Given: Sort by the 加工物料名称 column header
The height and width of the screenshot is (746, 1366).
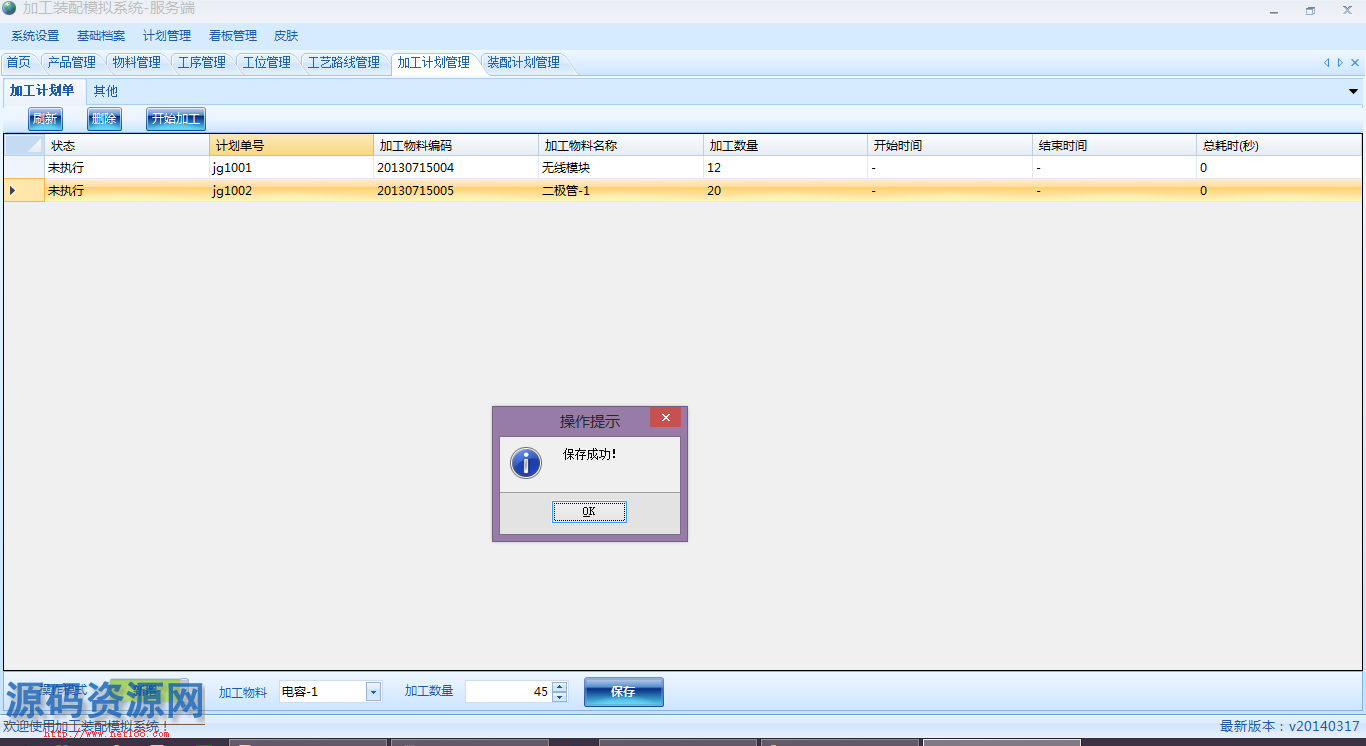Looking at the screenshot, I should click(620, 145).
